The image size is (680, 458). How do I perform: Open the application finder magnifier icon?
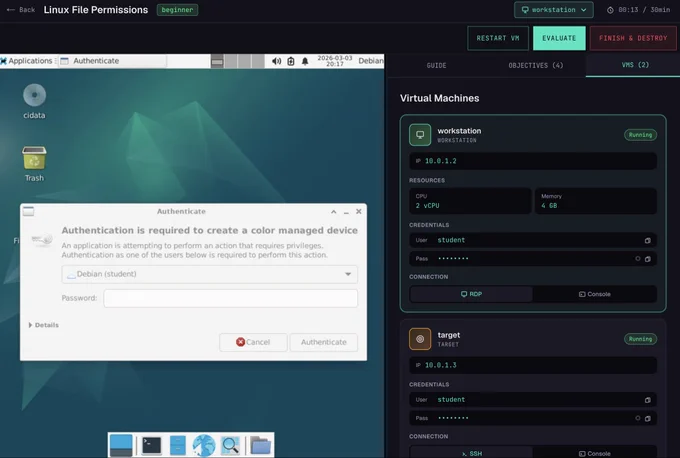(230, 445)
